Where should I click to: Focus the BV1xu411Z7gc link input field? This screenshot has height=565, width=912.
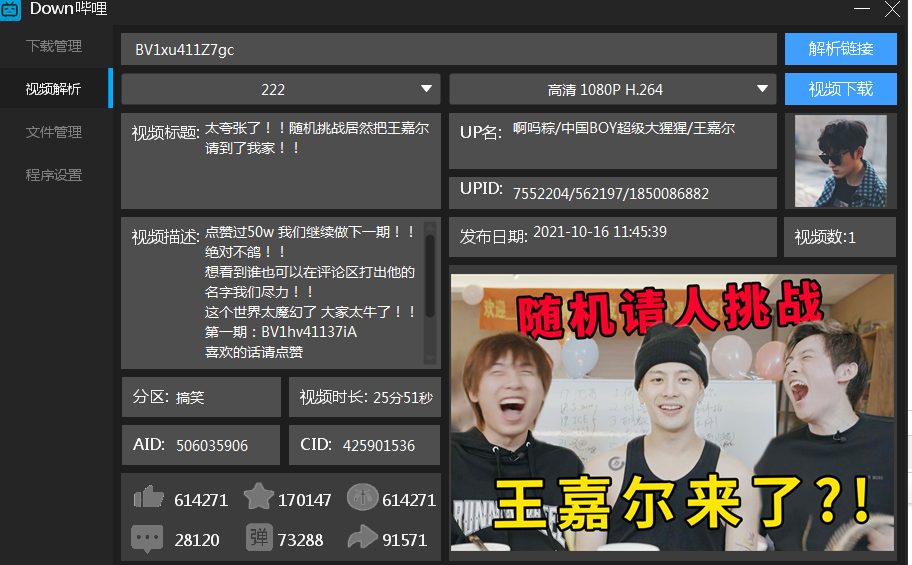(448, 49)
